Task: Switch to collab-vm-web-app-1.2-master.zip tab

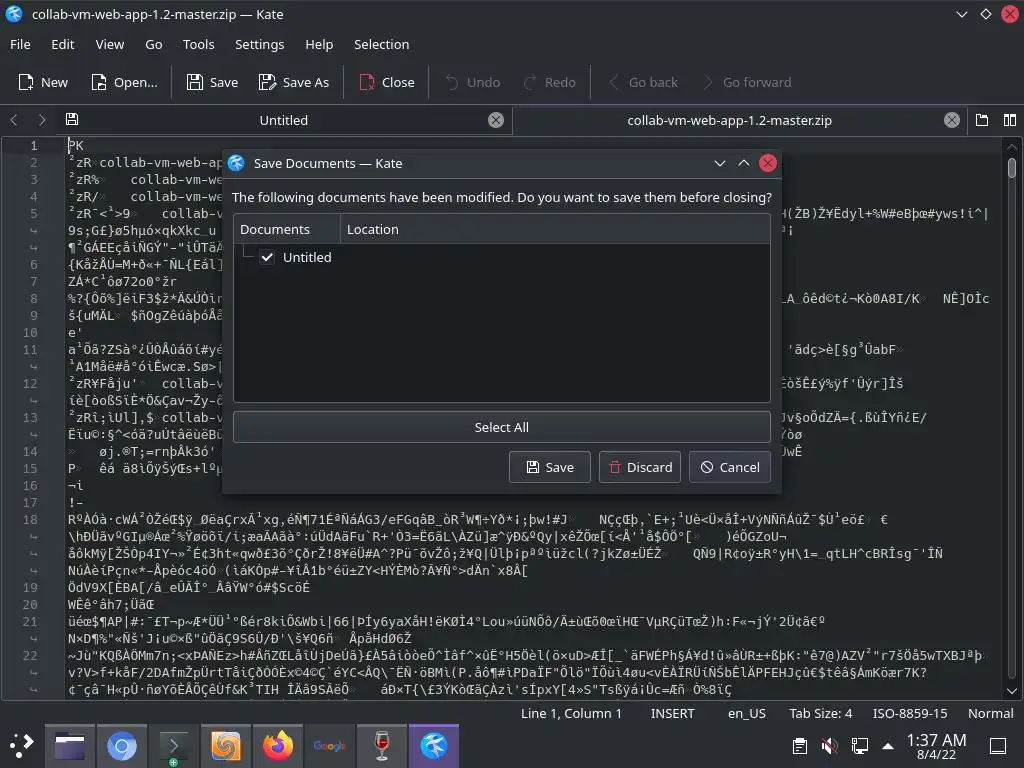Action: click(x=729, y=120)
